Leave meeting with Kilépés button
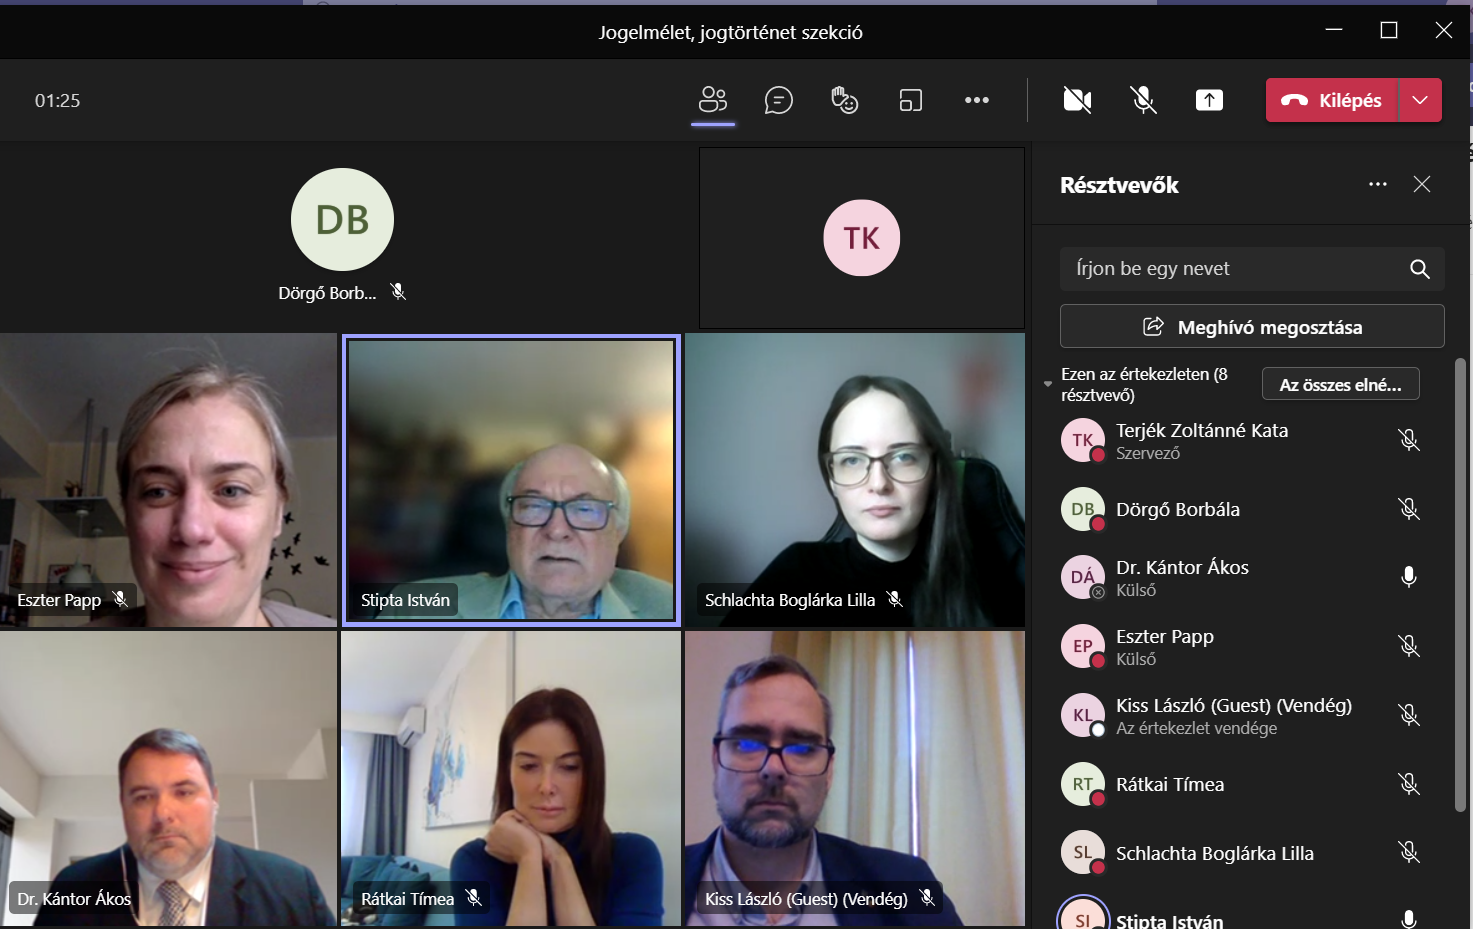 (1332, 100)
